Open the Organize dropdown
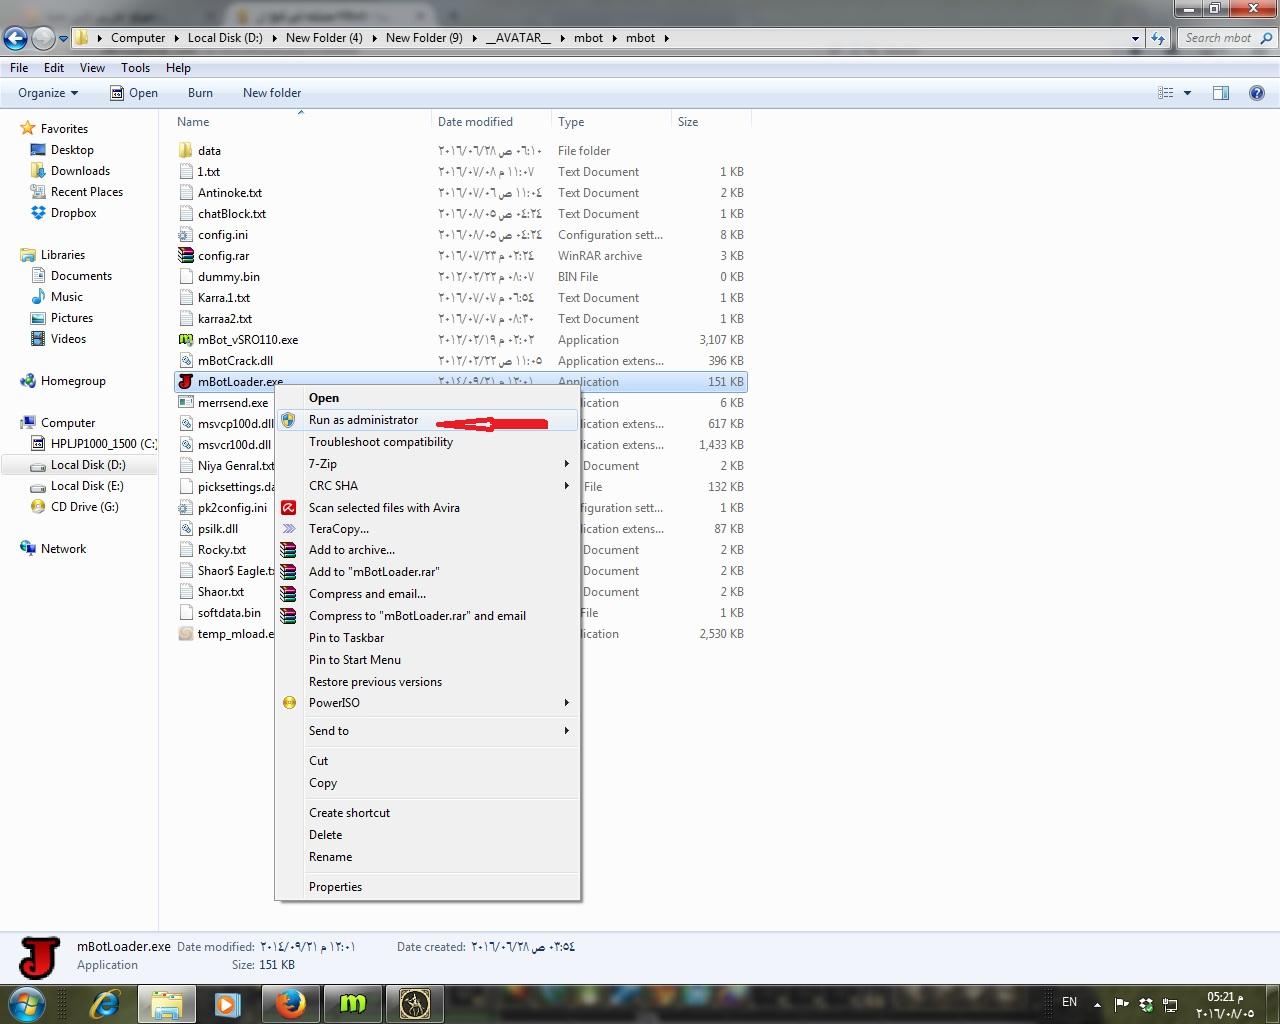1280x1024 pixels. (x=48, y=93)
